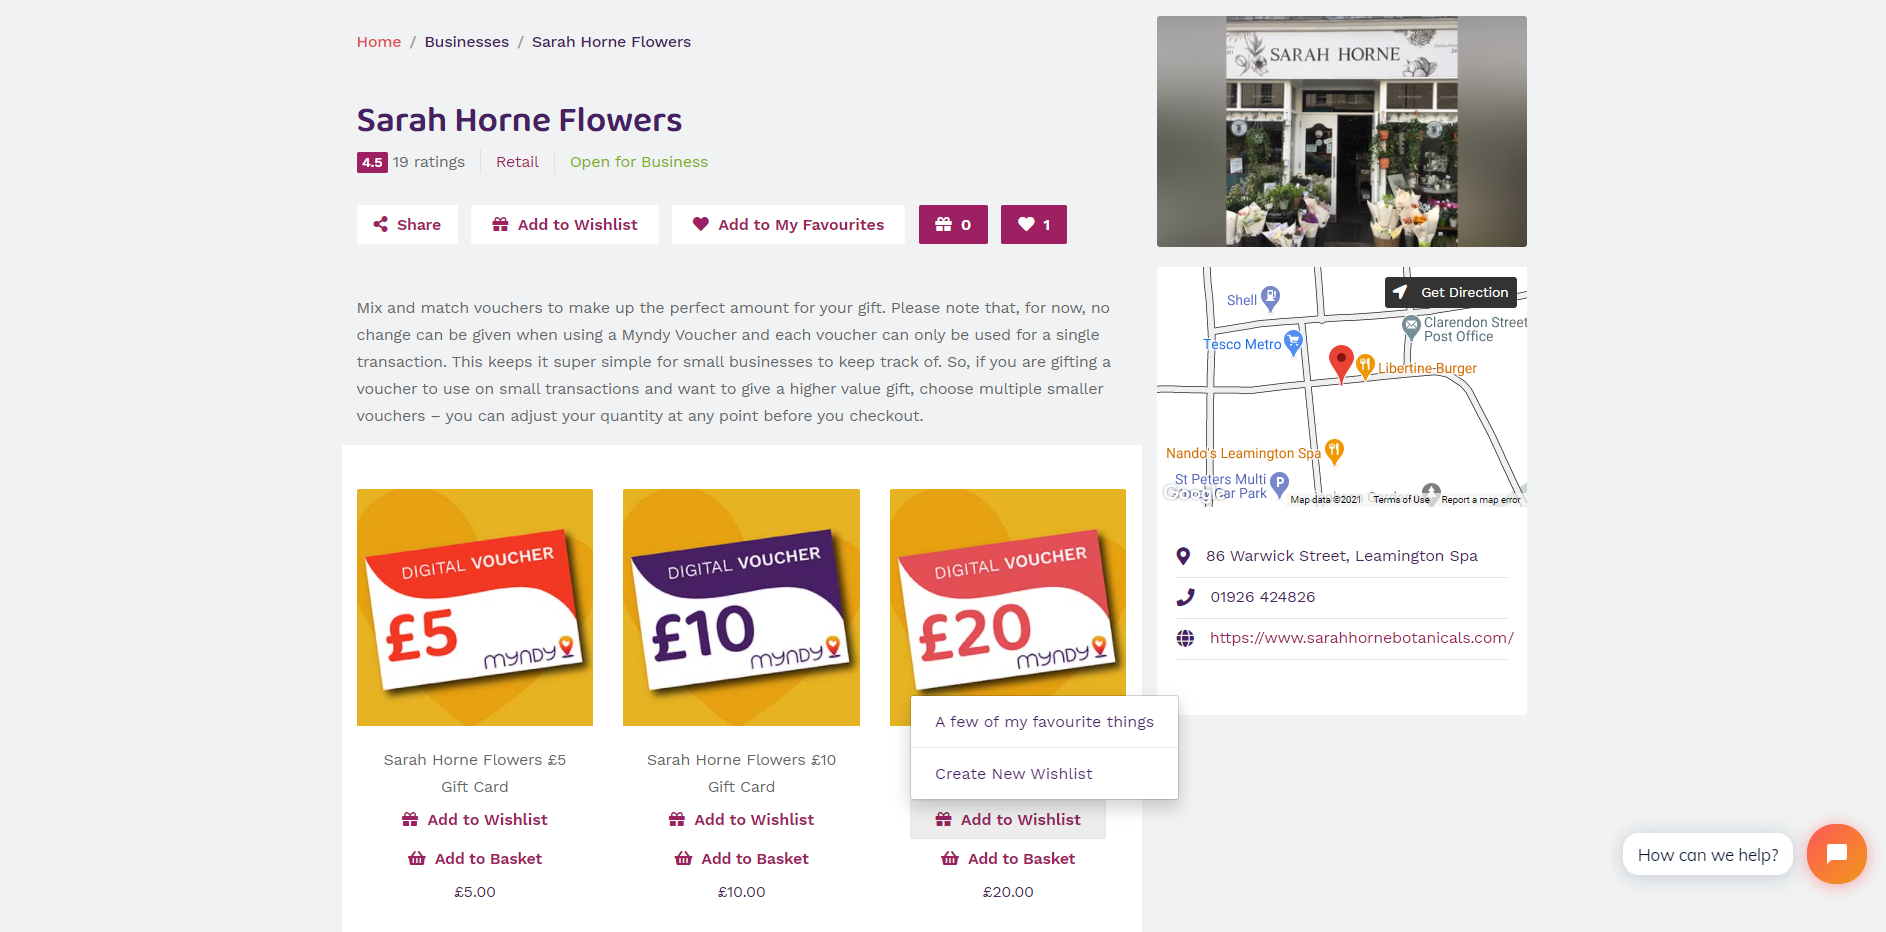
Task: Open the sarahhornebotanicals.com website link
Action: [1361, 638]
